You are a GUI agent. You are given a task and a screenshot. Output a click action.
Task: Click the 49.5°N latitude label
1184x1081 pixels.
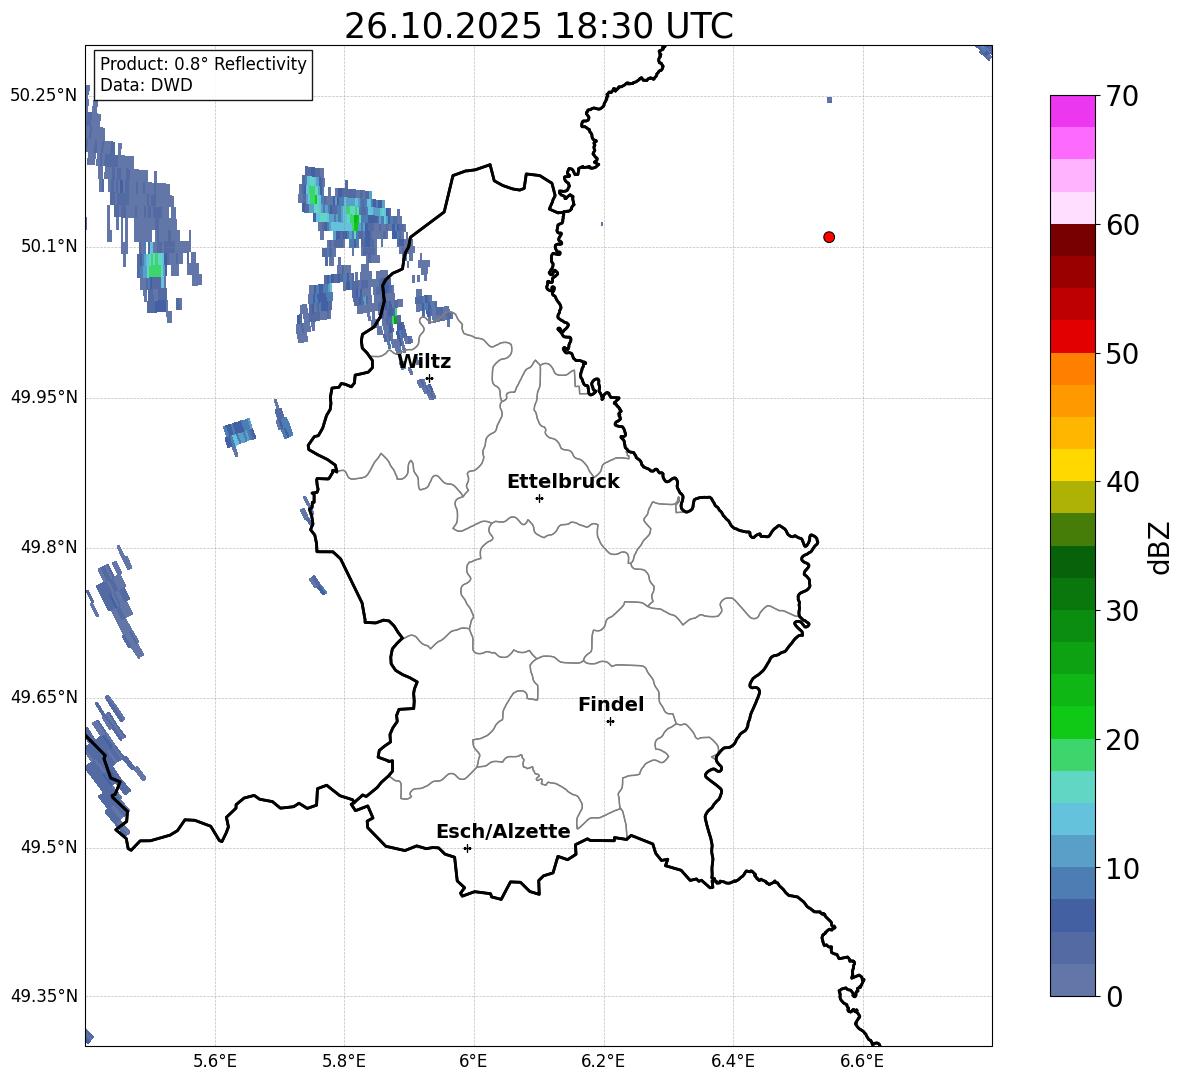[x=49, y=847]
